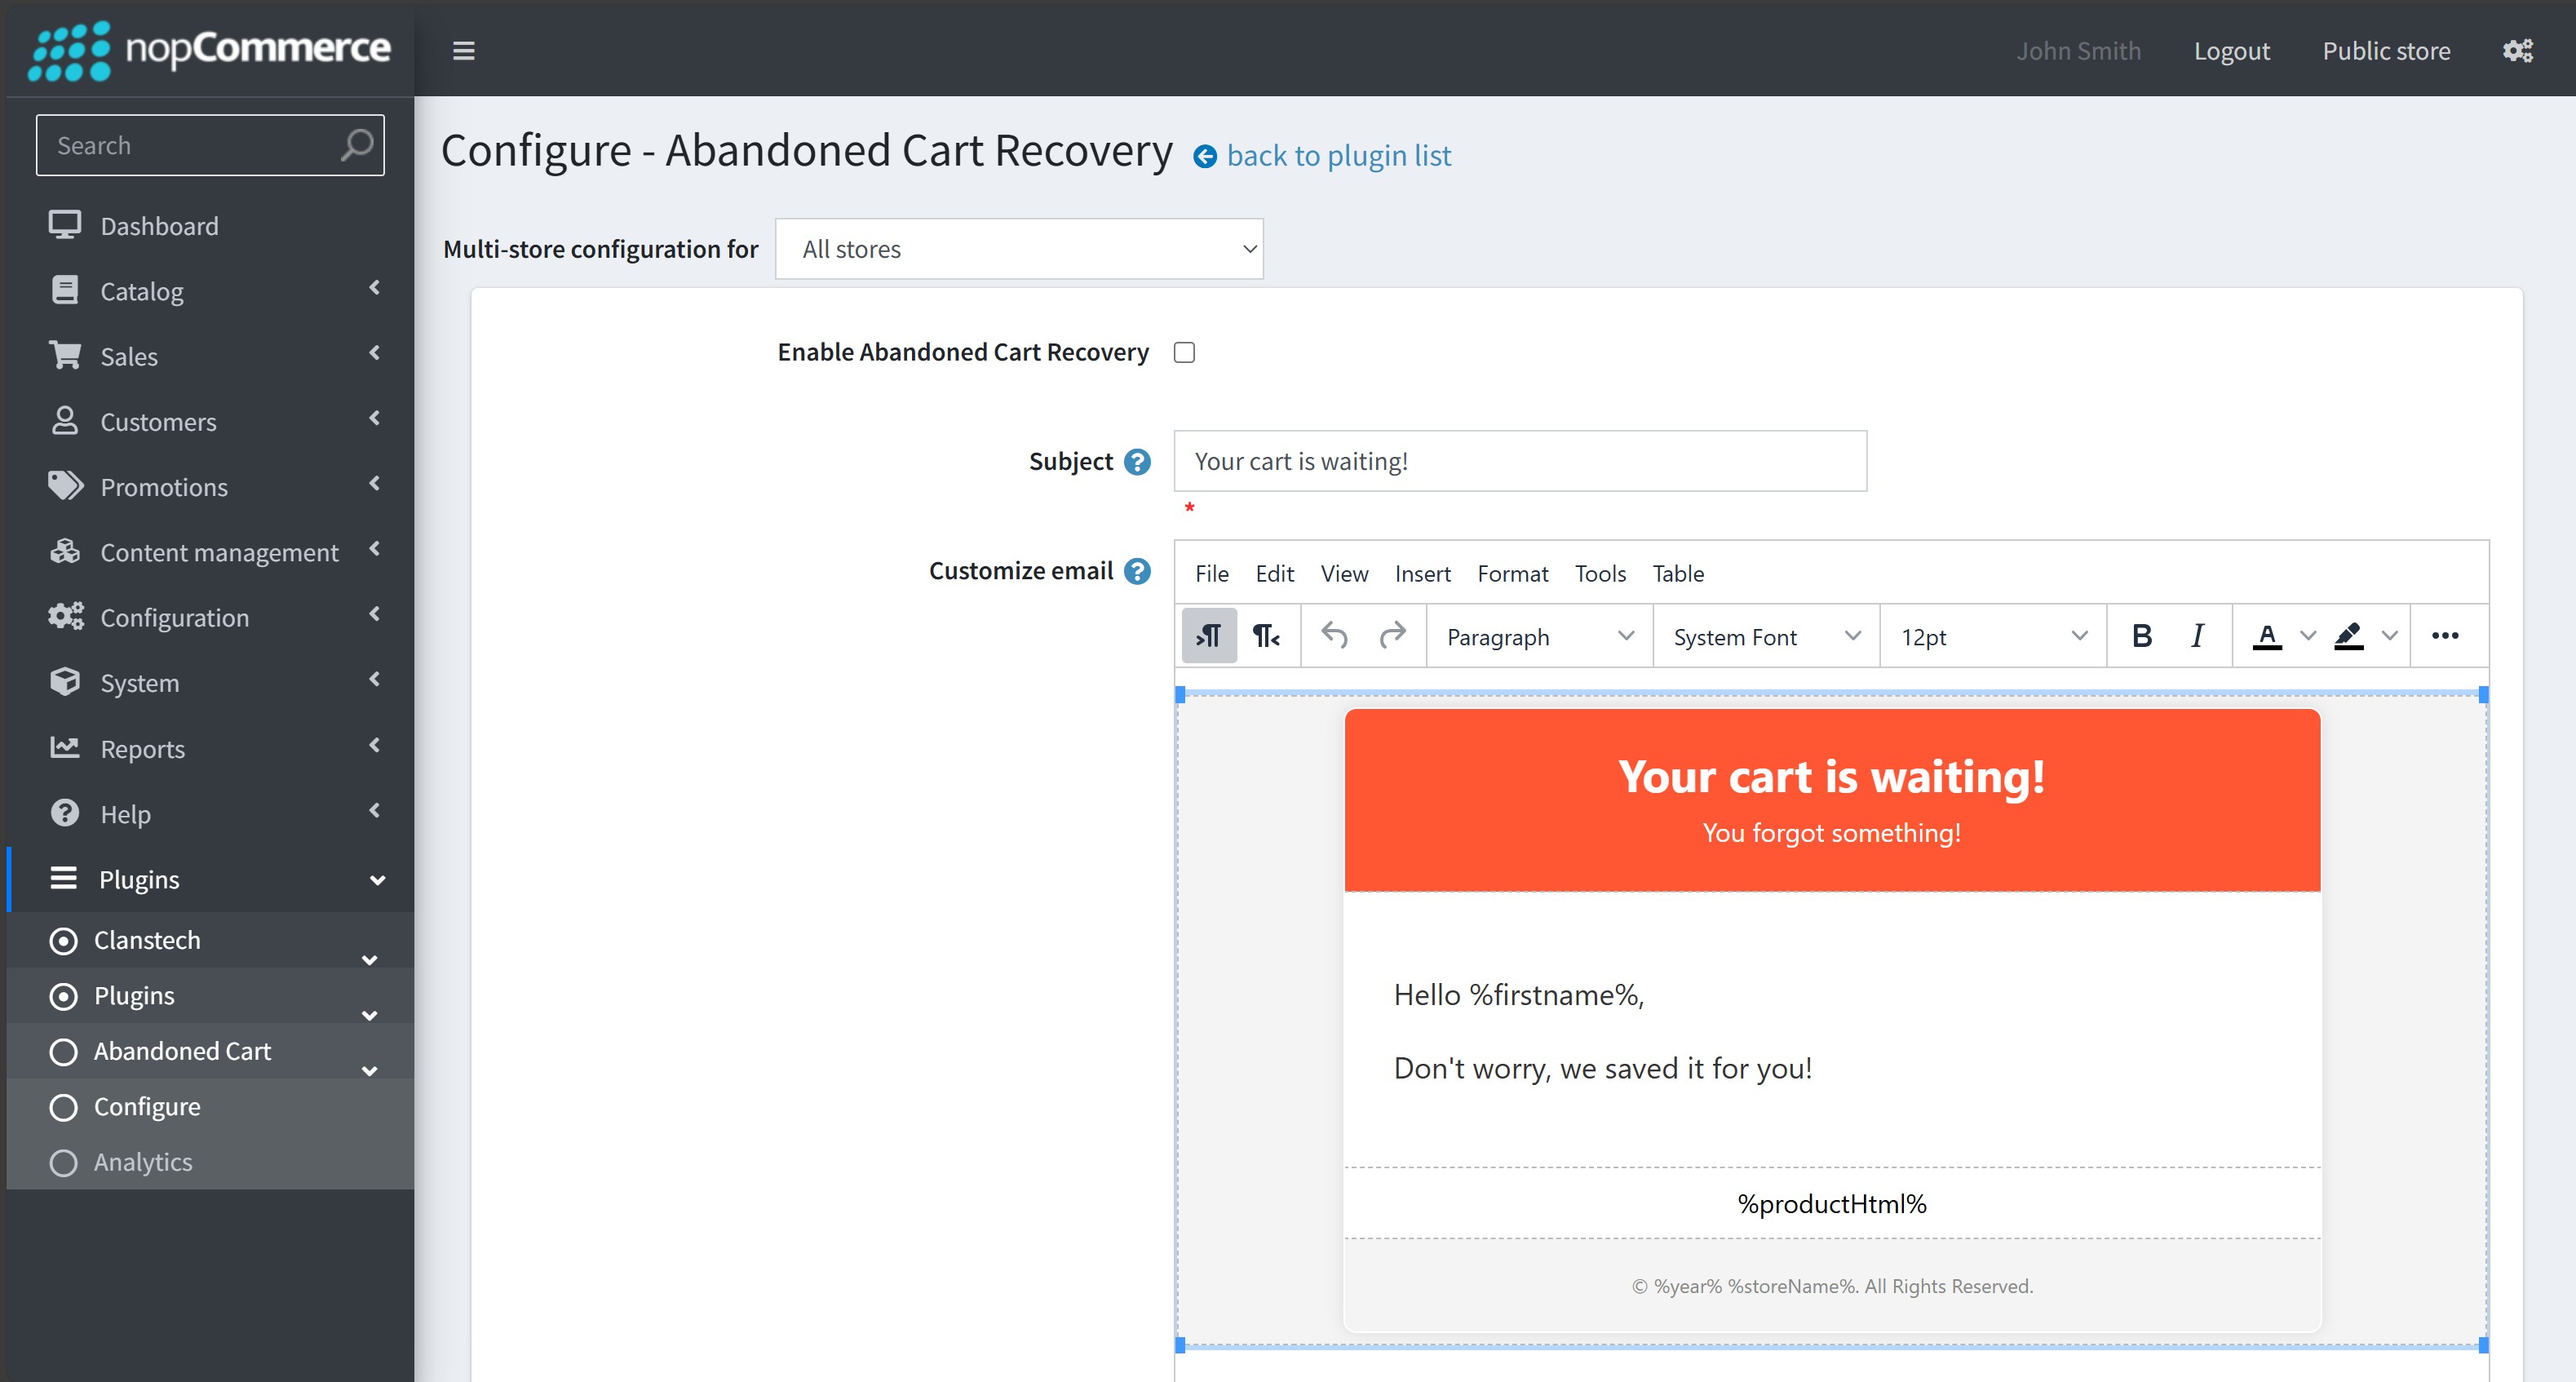Open the System Font dropdown
2576x1382 pixels.
click(1767, 636)
